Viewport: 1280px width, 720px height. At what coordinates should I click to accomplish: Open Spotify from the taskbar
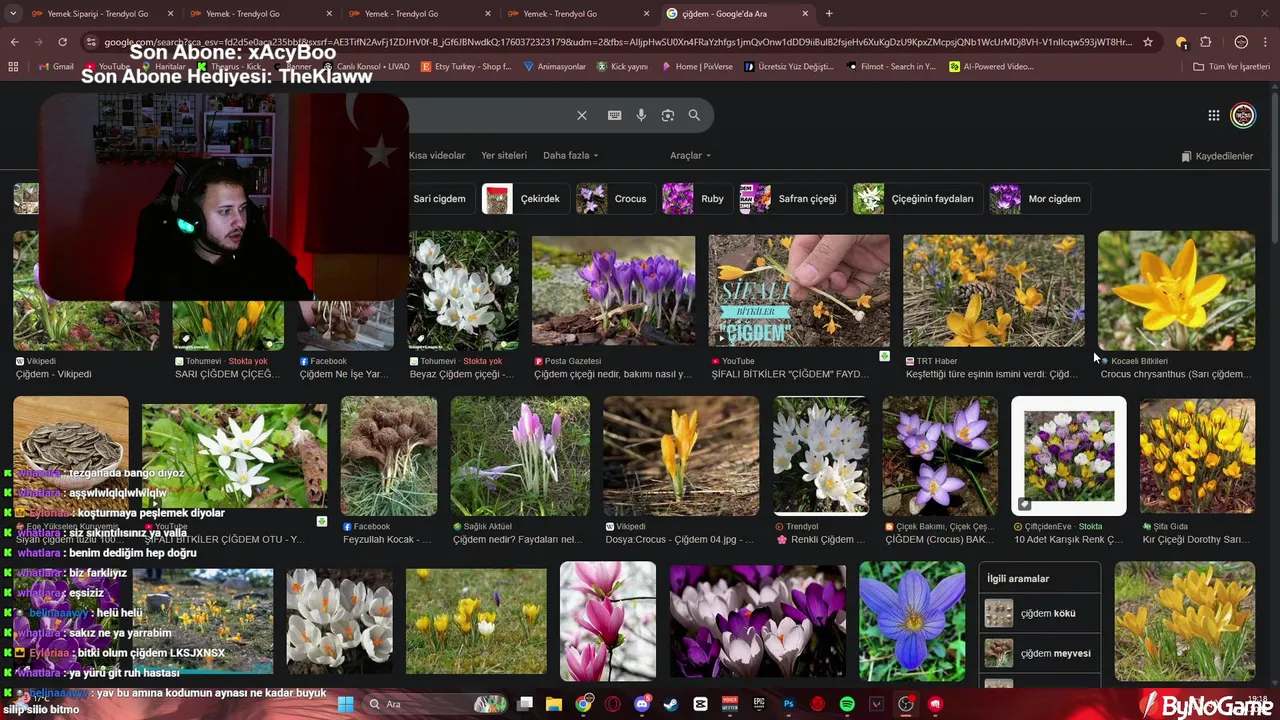point(847,704)
